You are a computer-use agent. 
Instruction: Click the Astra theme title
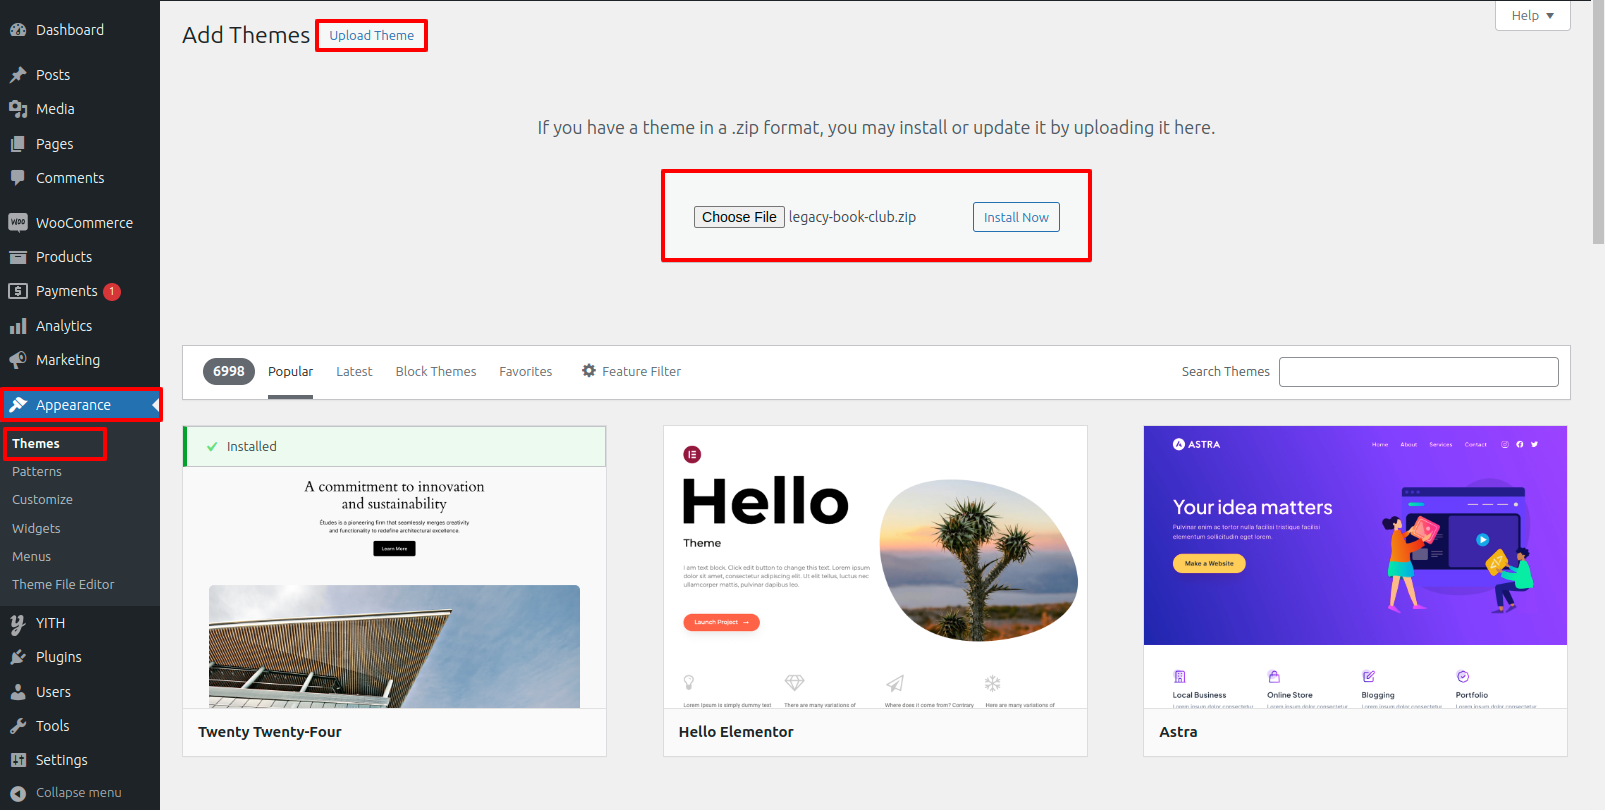point(1178,732)
